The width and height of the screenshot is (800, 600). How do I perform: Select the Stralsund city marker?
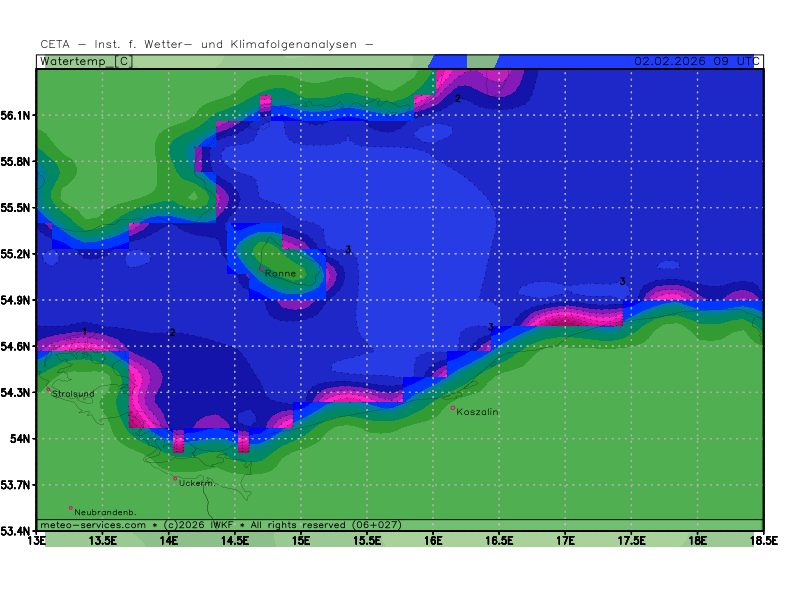coord(48,390)
